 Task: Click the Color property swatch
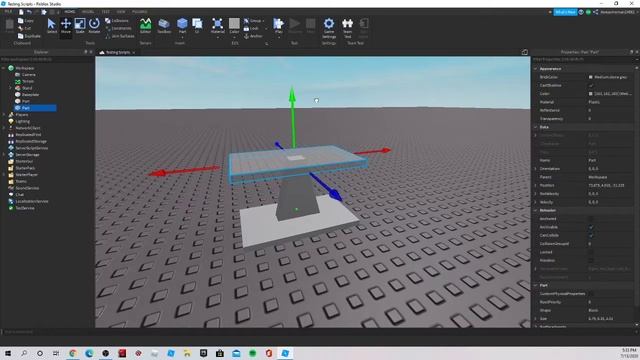591,94
